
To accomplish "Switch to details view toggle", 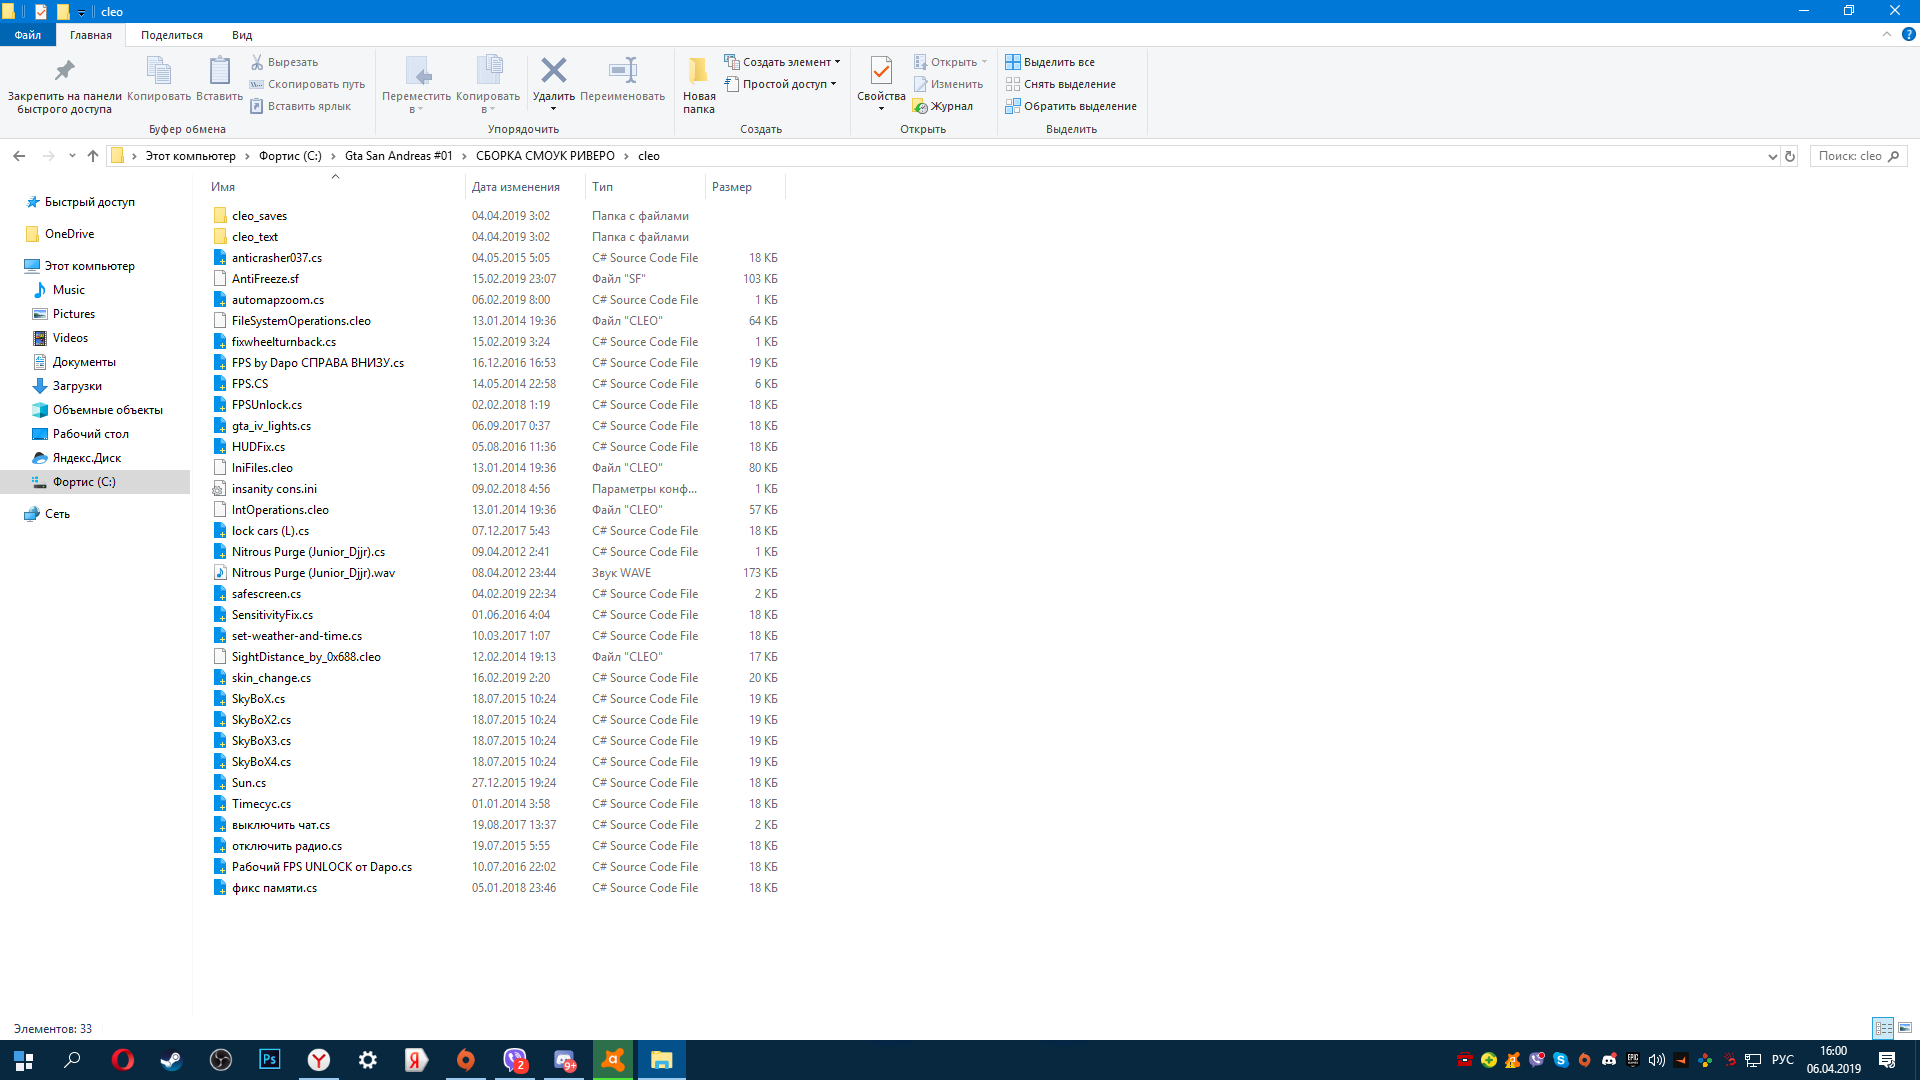I will click(1883, 1028).
